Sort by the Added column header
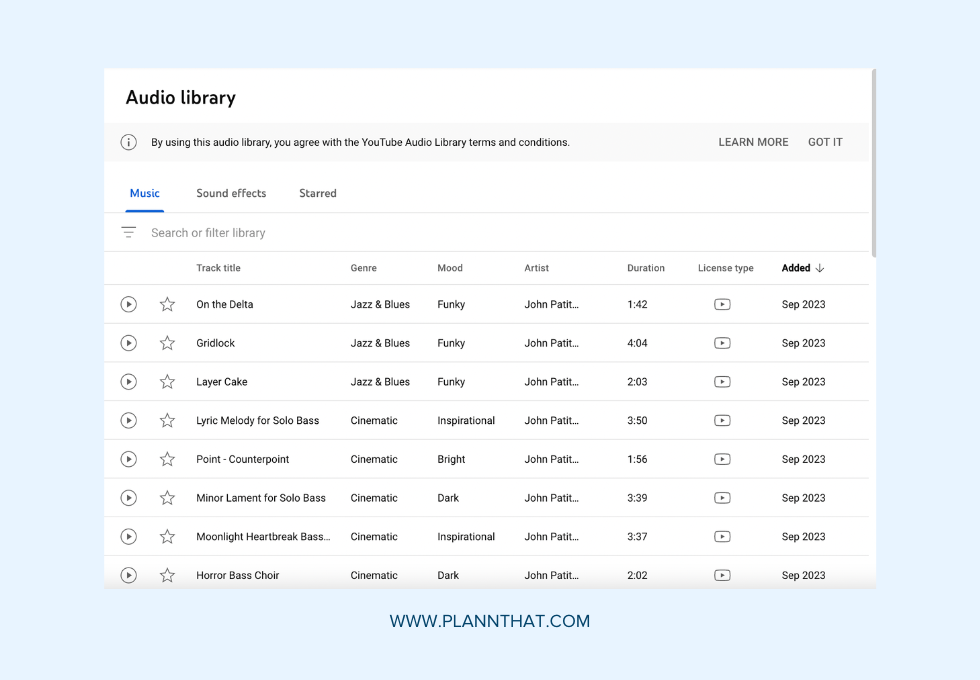The image size is (980, 680). click(x=803, y=268)
